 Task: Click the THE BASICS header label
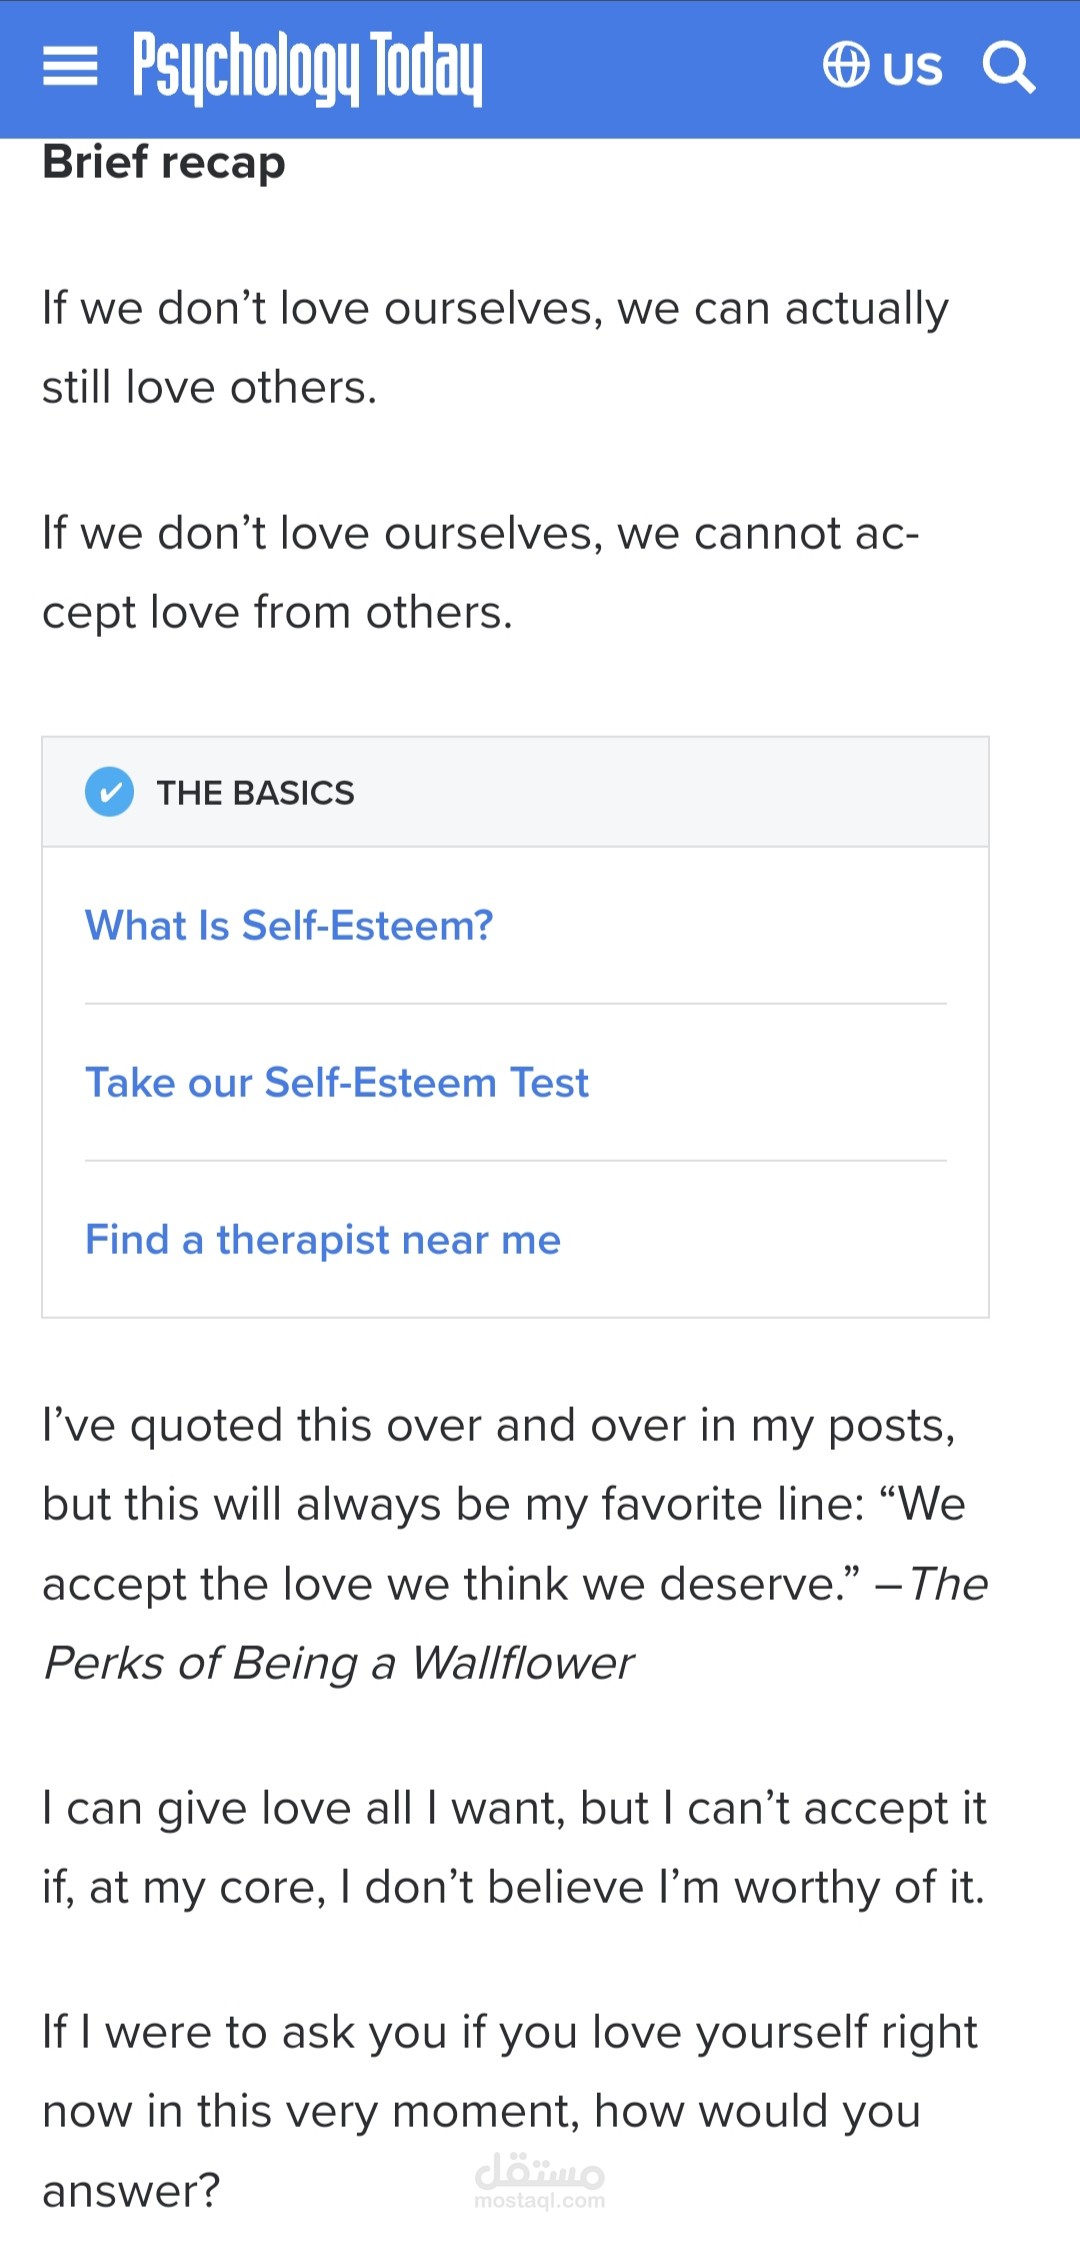click(x=255, y=793)
